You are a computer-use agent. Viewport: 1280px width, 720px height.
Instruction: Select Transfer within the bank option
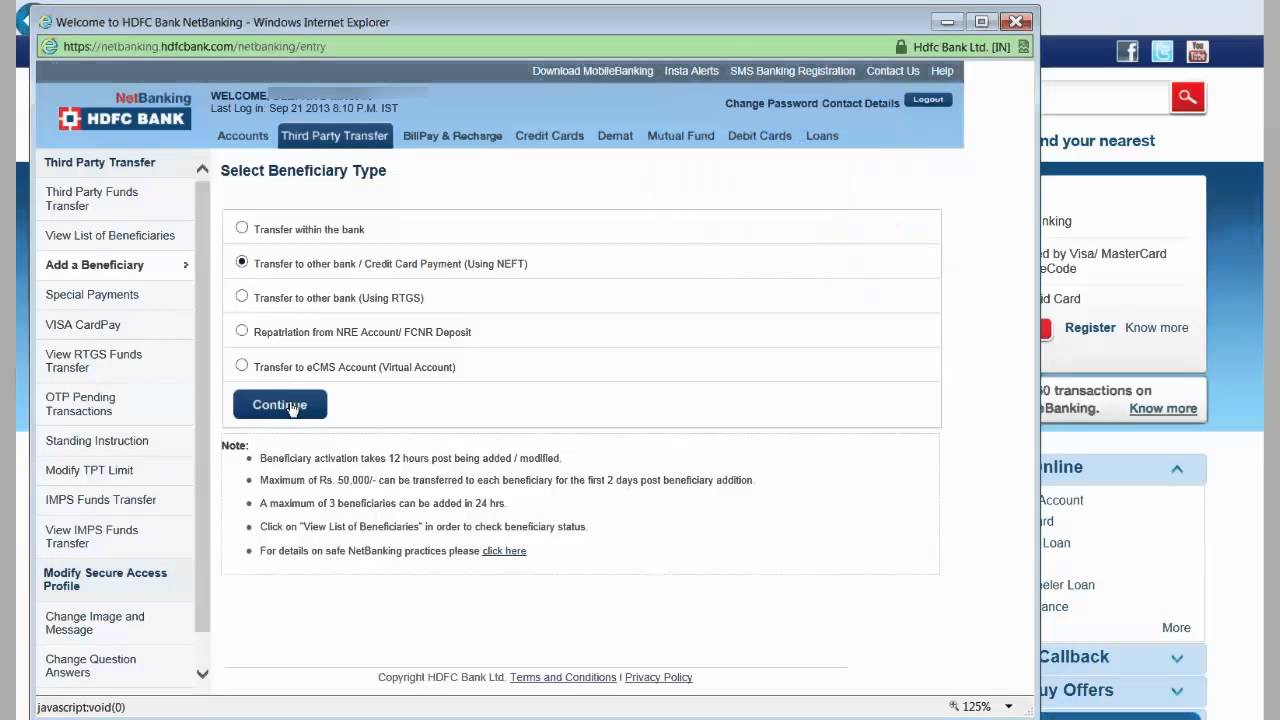(242, 228)
